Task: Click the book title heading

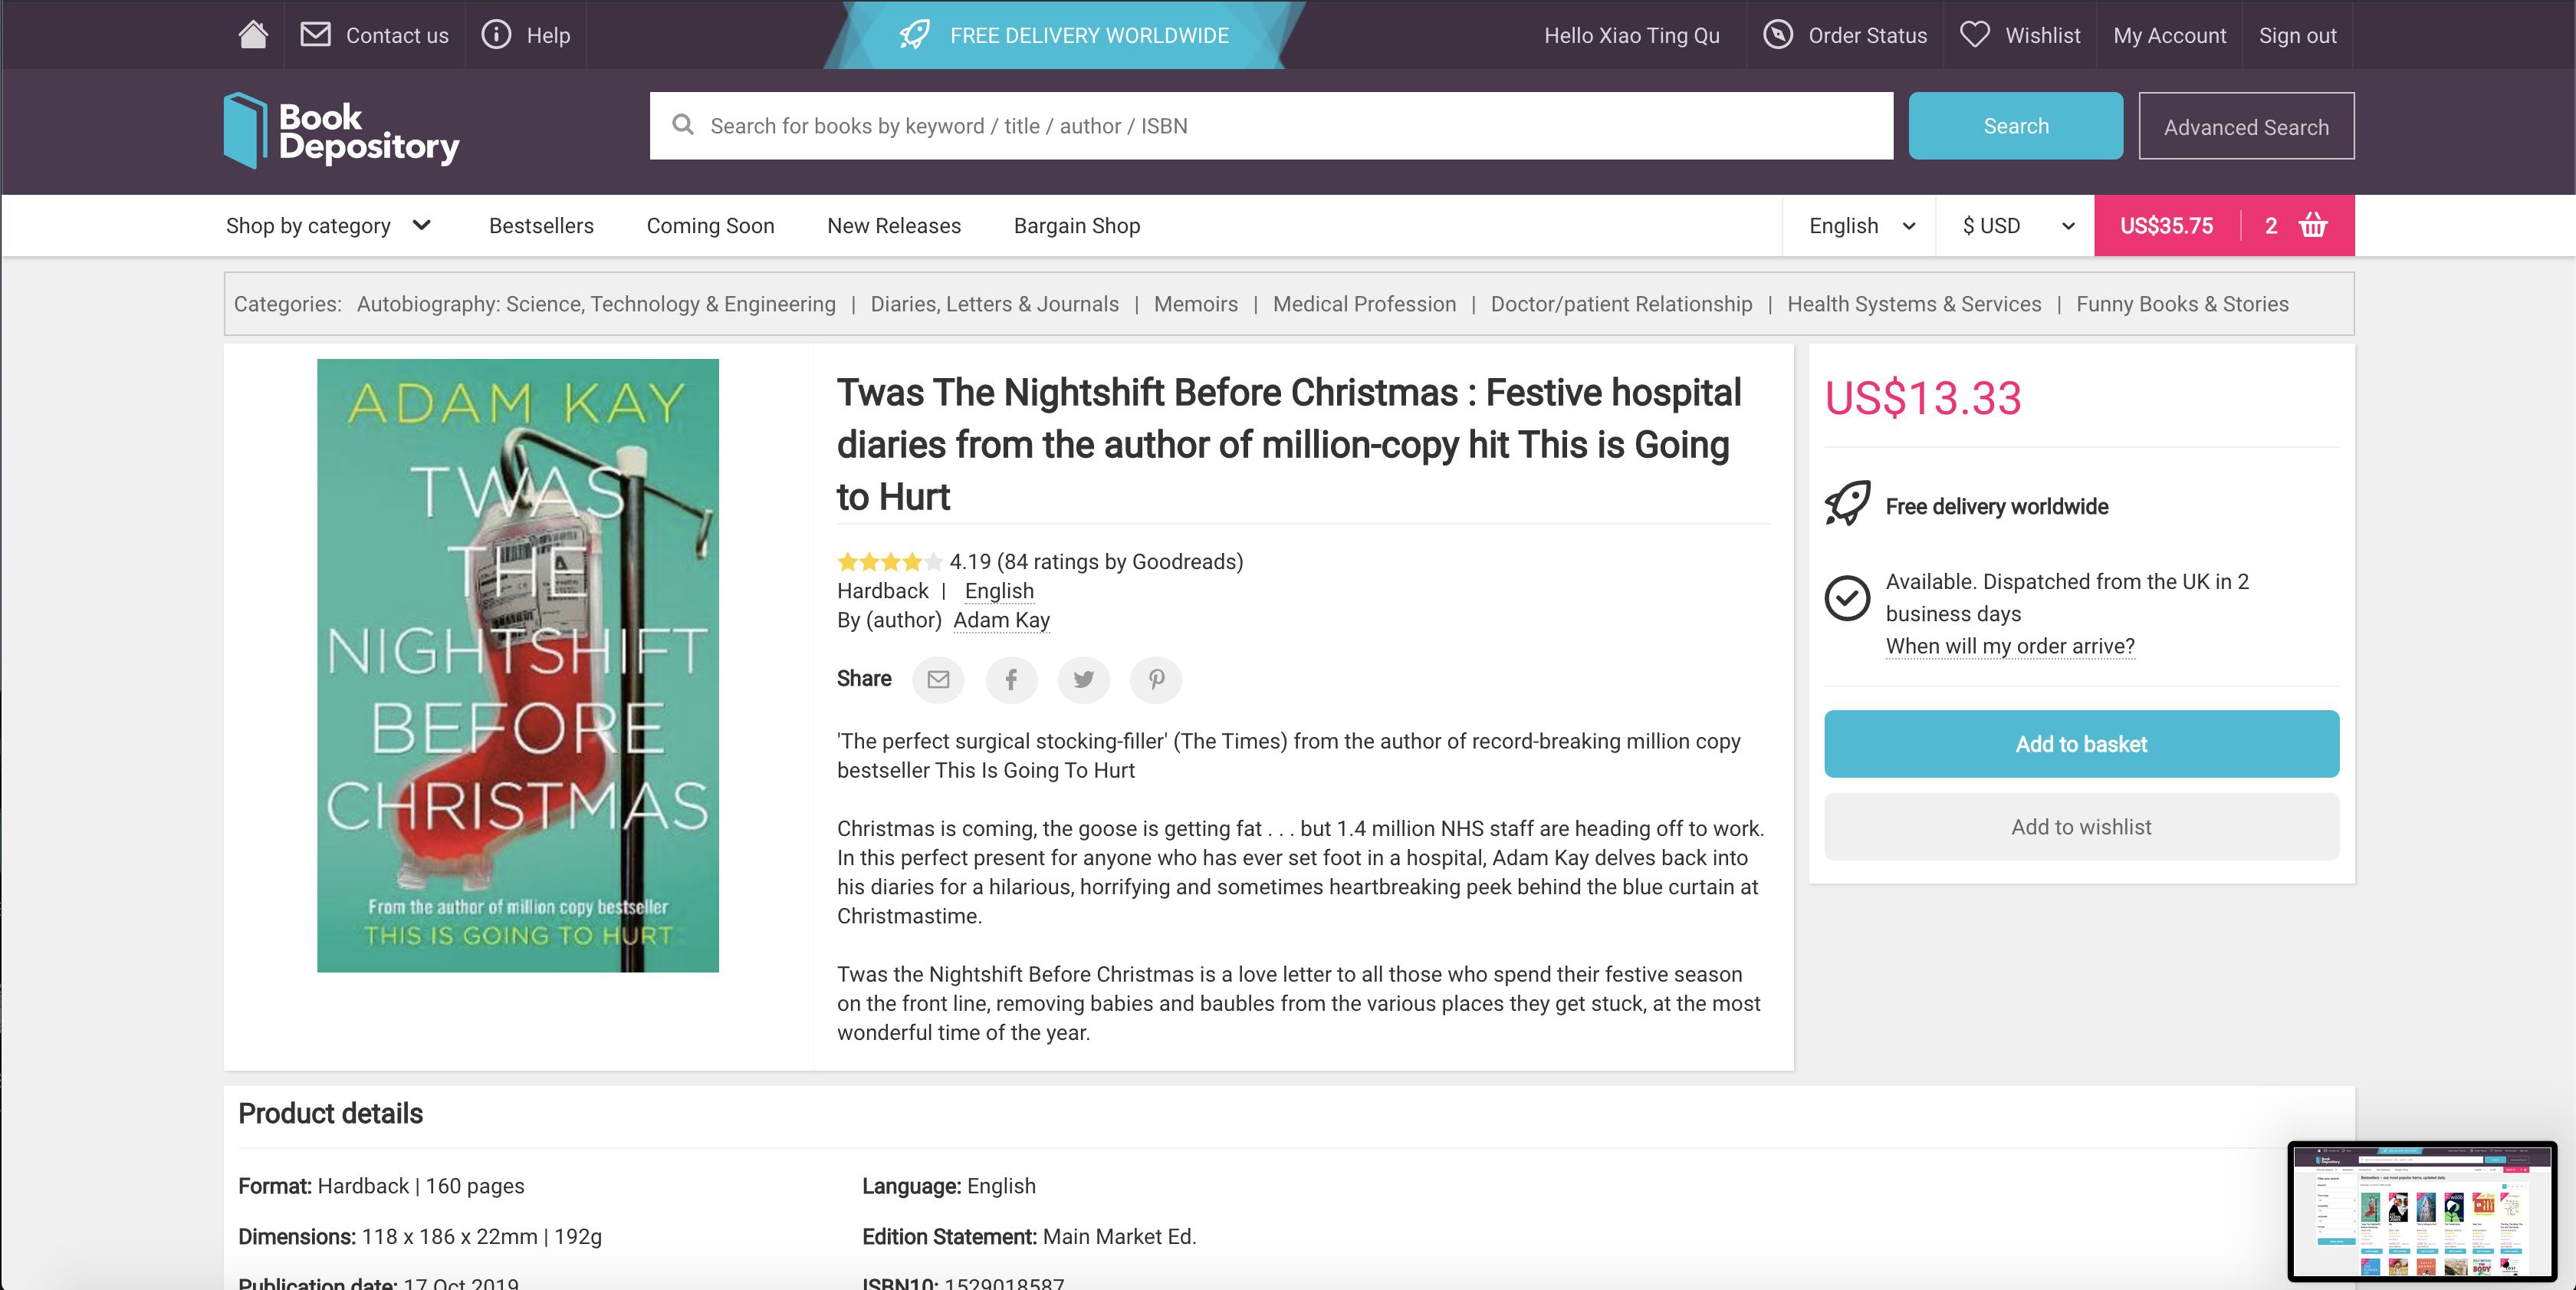Action: (x=1289, y=444)
